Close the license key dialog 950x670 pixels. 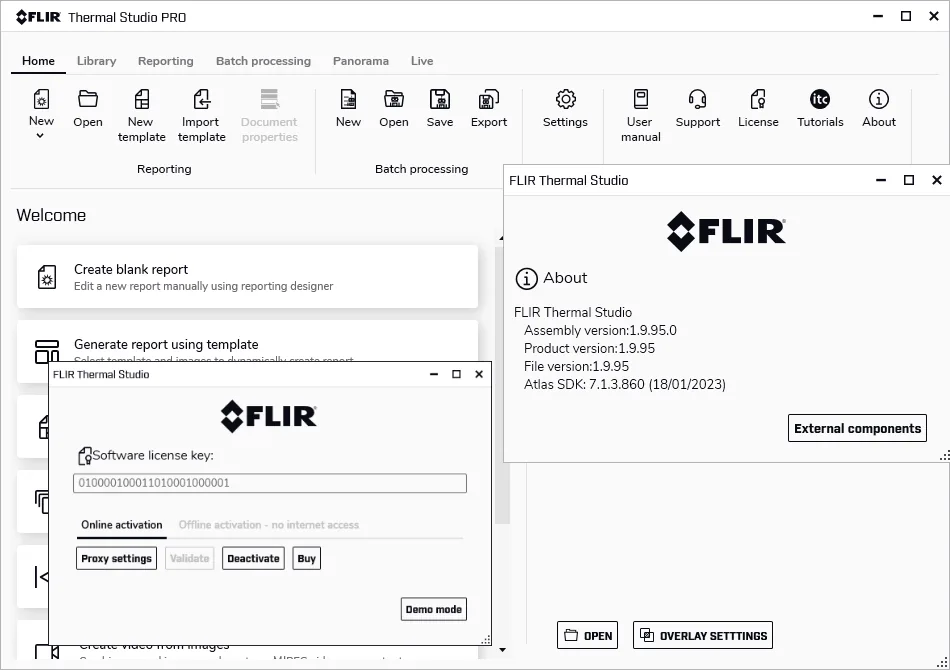479,374
